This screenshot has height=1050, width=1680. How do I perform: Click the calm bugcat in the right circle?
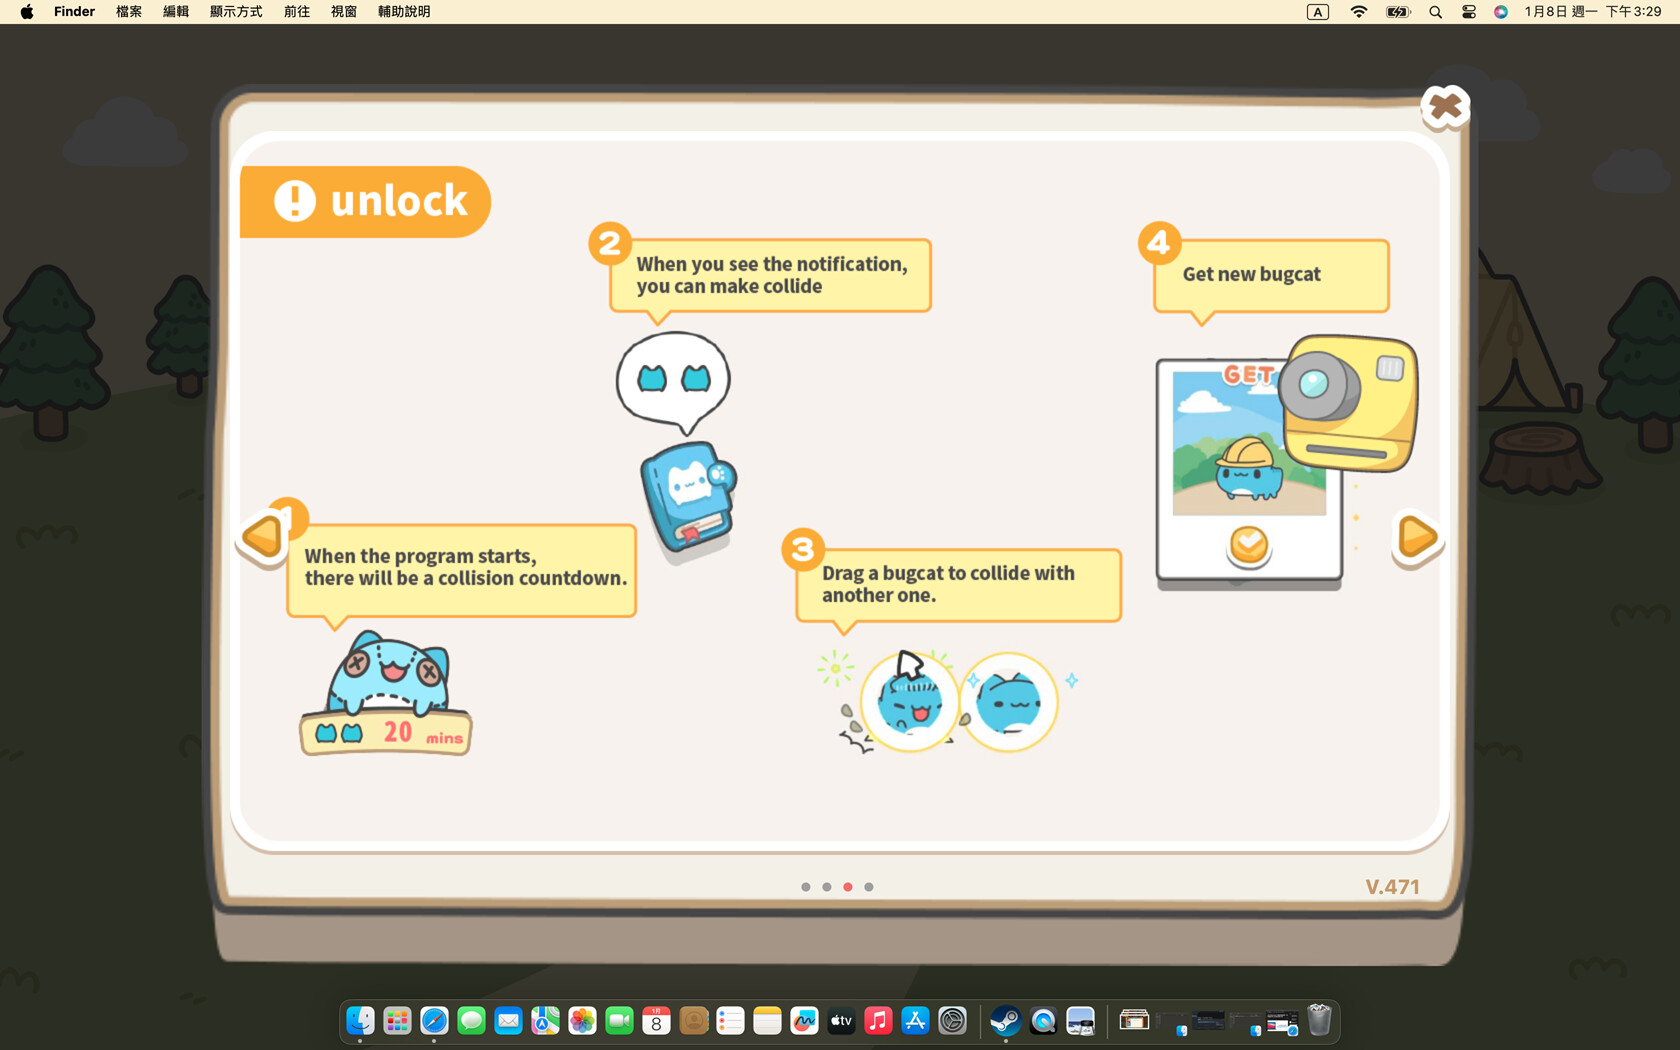[1008, 702]
